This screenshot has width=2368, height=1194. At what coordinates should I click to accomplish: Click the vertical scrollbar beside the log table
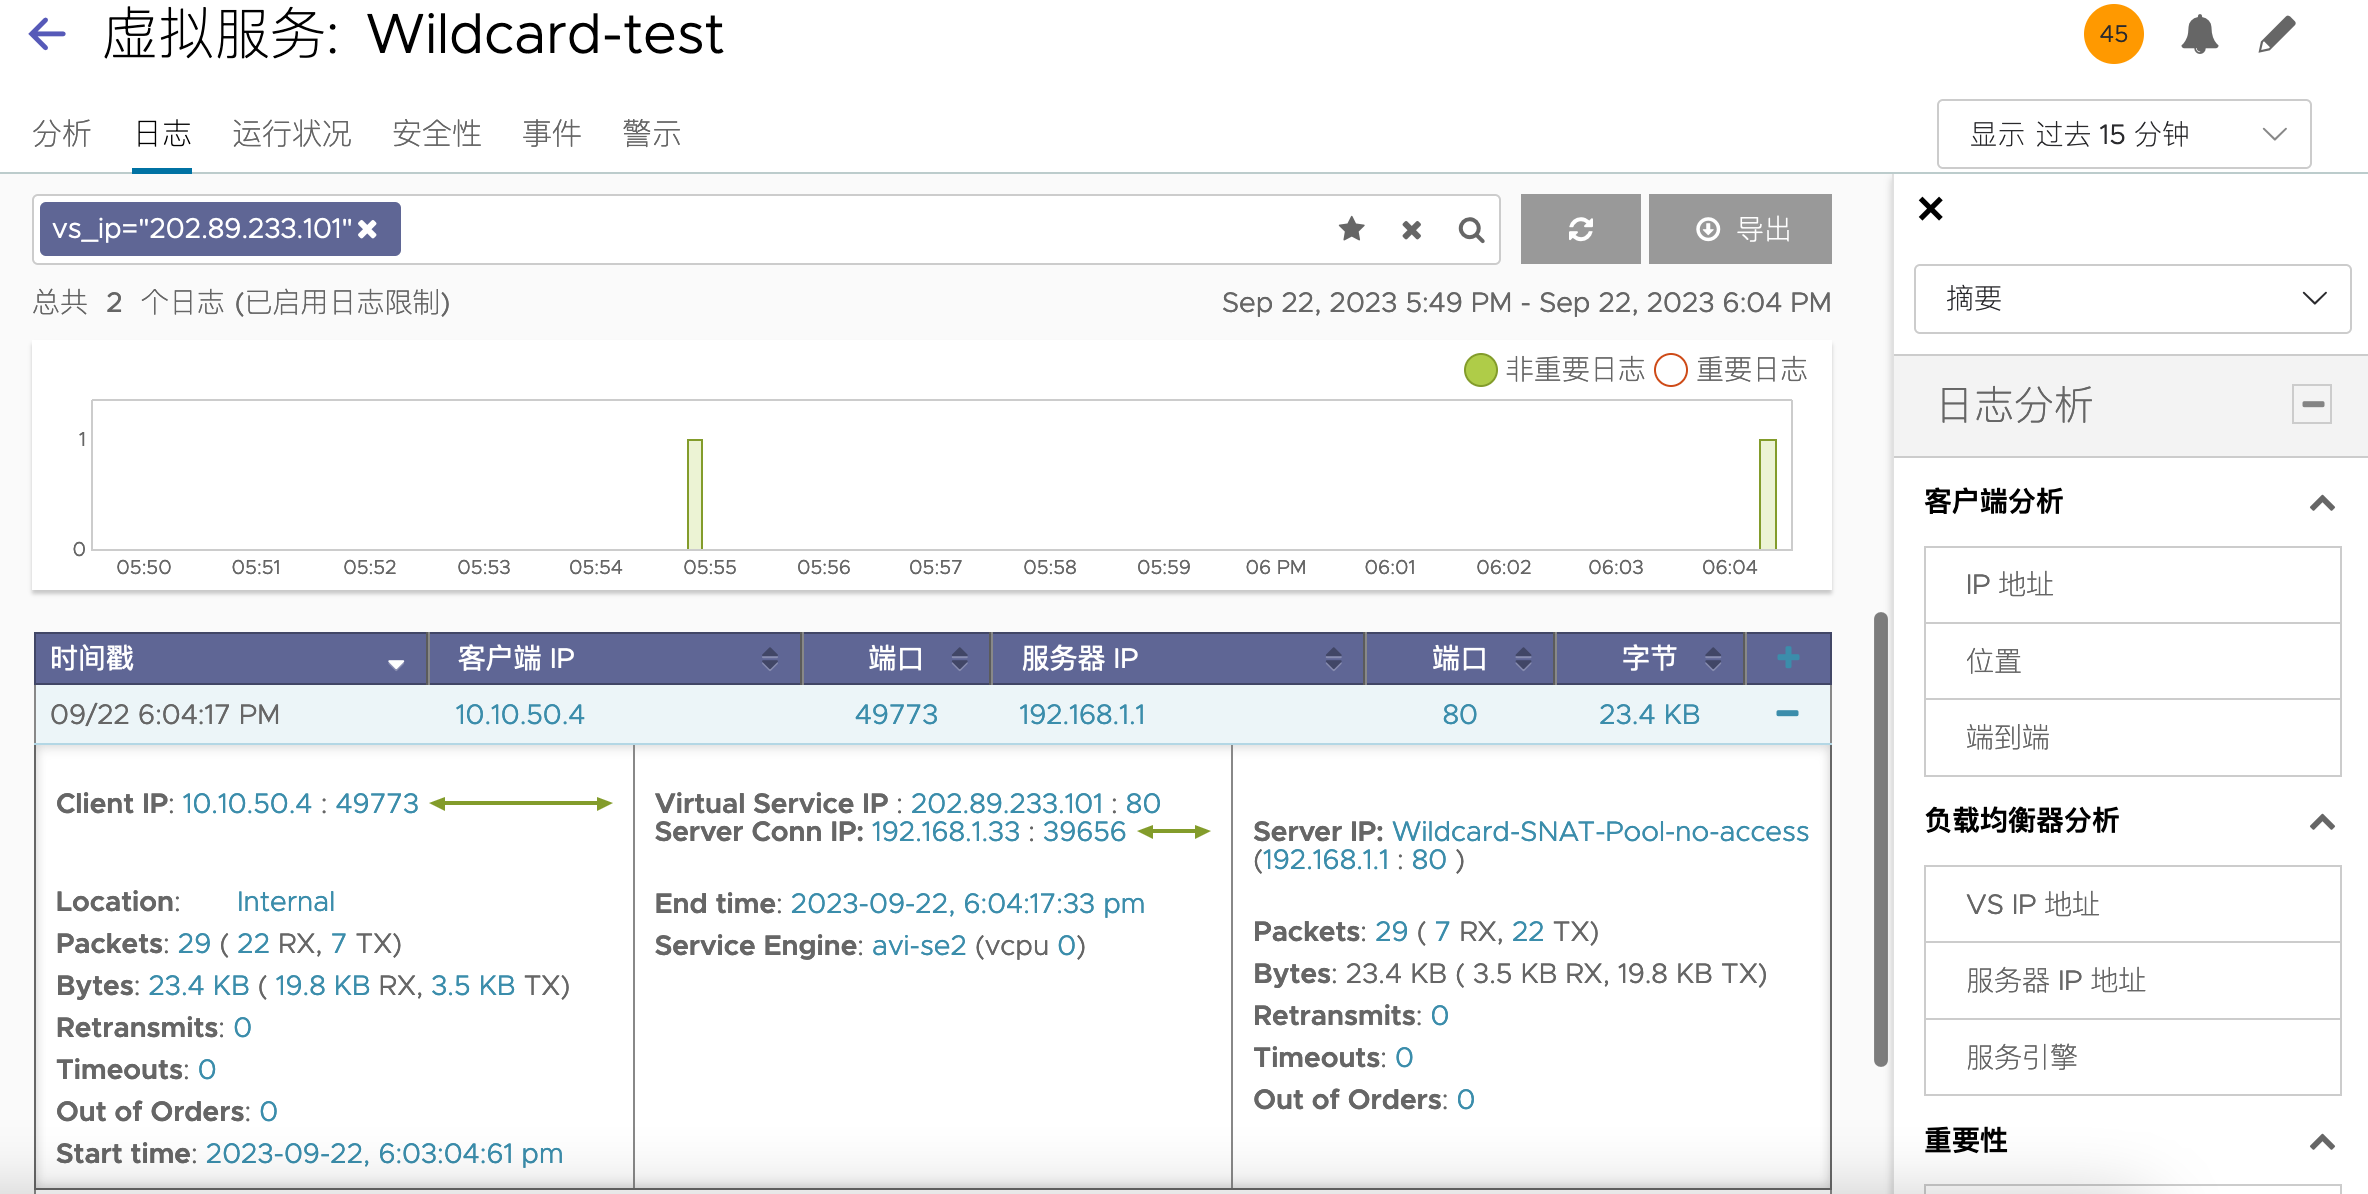[1880, 840]
